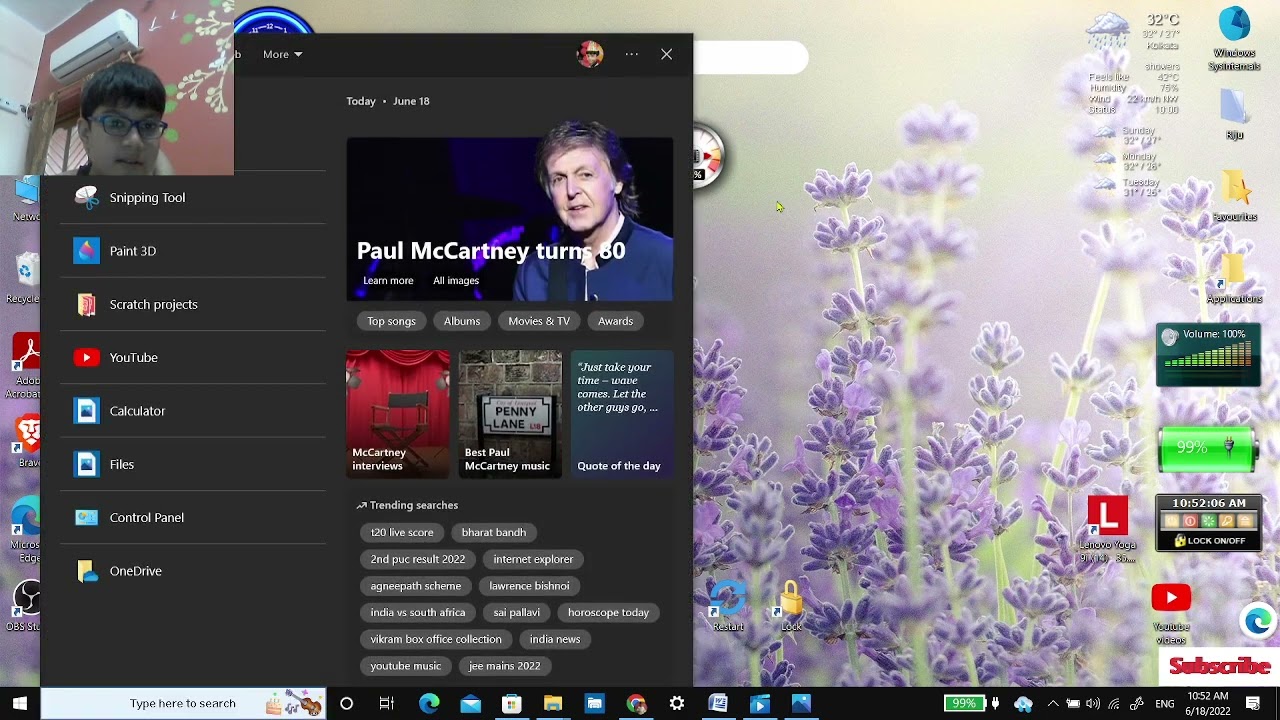Viewport: 1280px width, 720px height.
Task: Toggle LOCK ON/OFF on clock gadget
Action: 1208,541
